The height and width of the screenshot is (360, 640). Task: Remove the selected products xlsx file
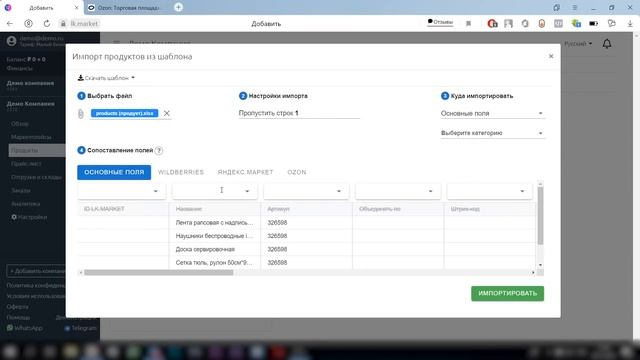tap(167, 113)
